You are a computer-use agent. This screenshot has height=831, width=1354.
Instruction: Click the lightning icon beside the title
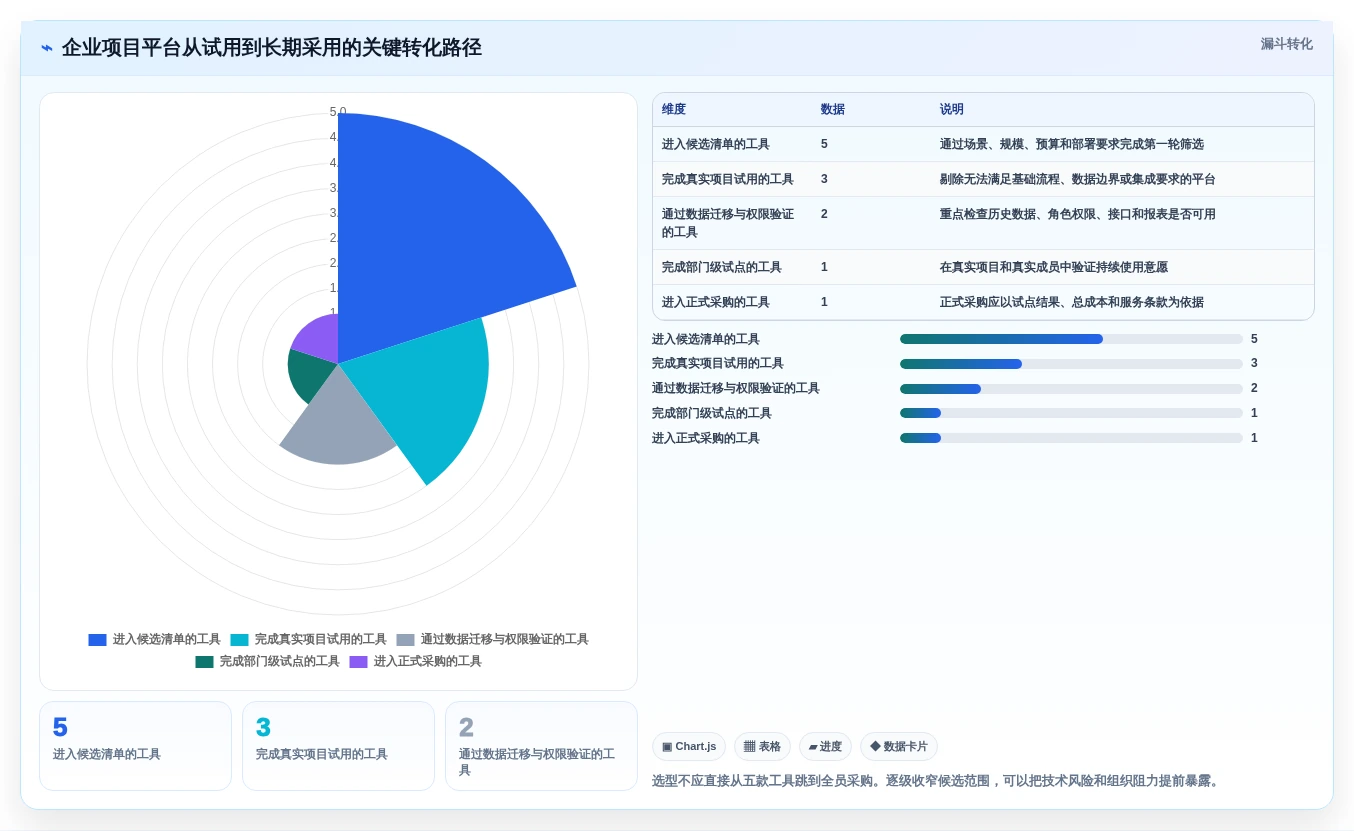point(47,48)
